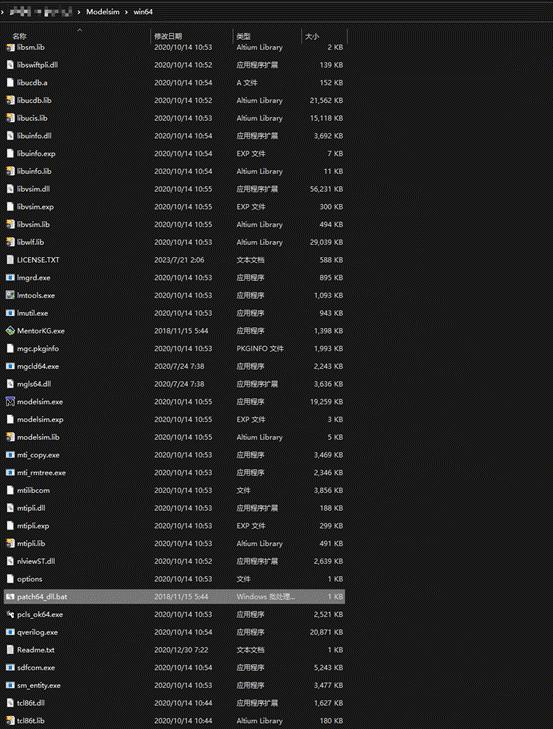Select the mgls64.dll file icon
The height and width of the screenshot is (729, 553).
(10, 384)
